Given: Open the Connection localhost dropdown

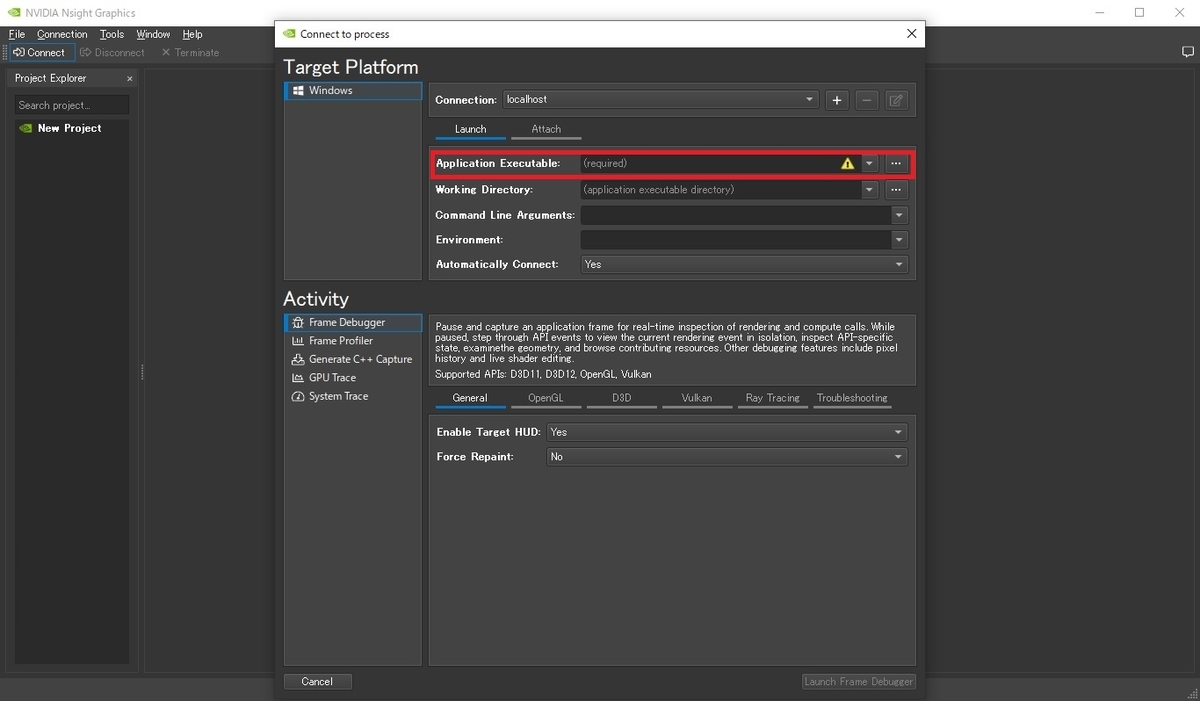Looking at the screenshot, I should coord(661,100).
